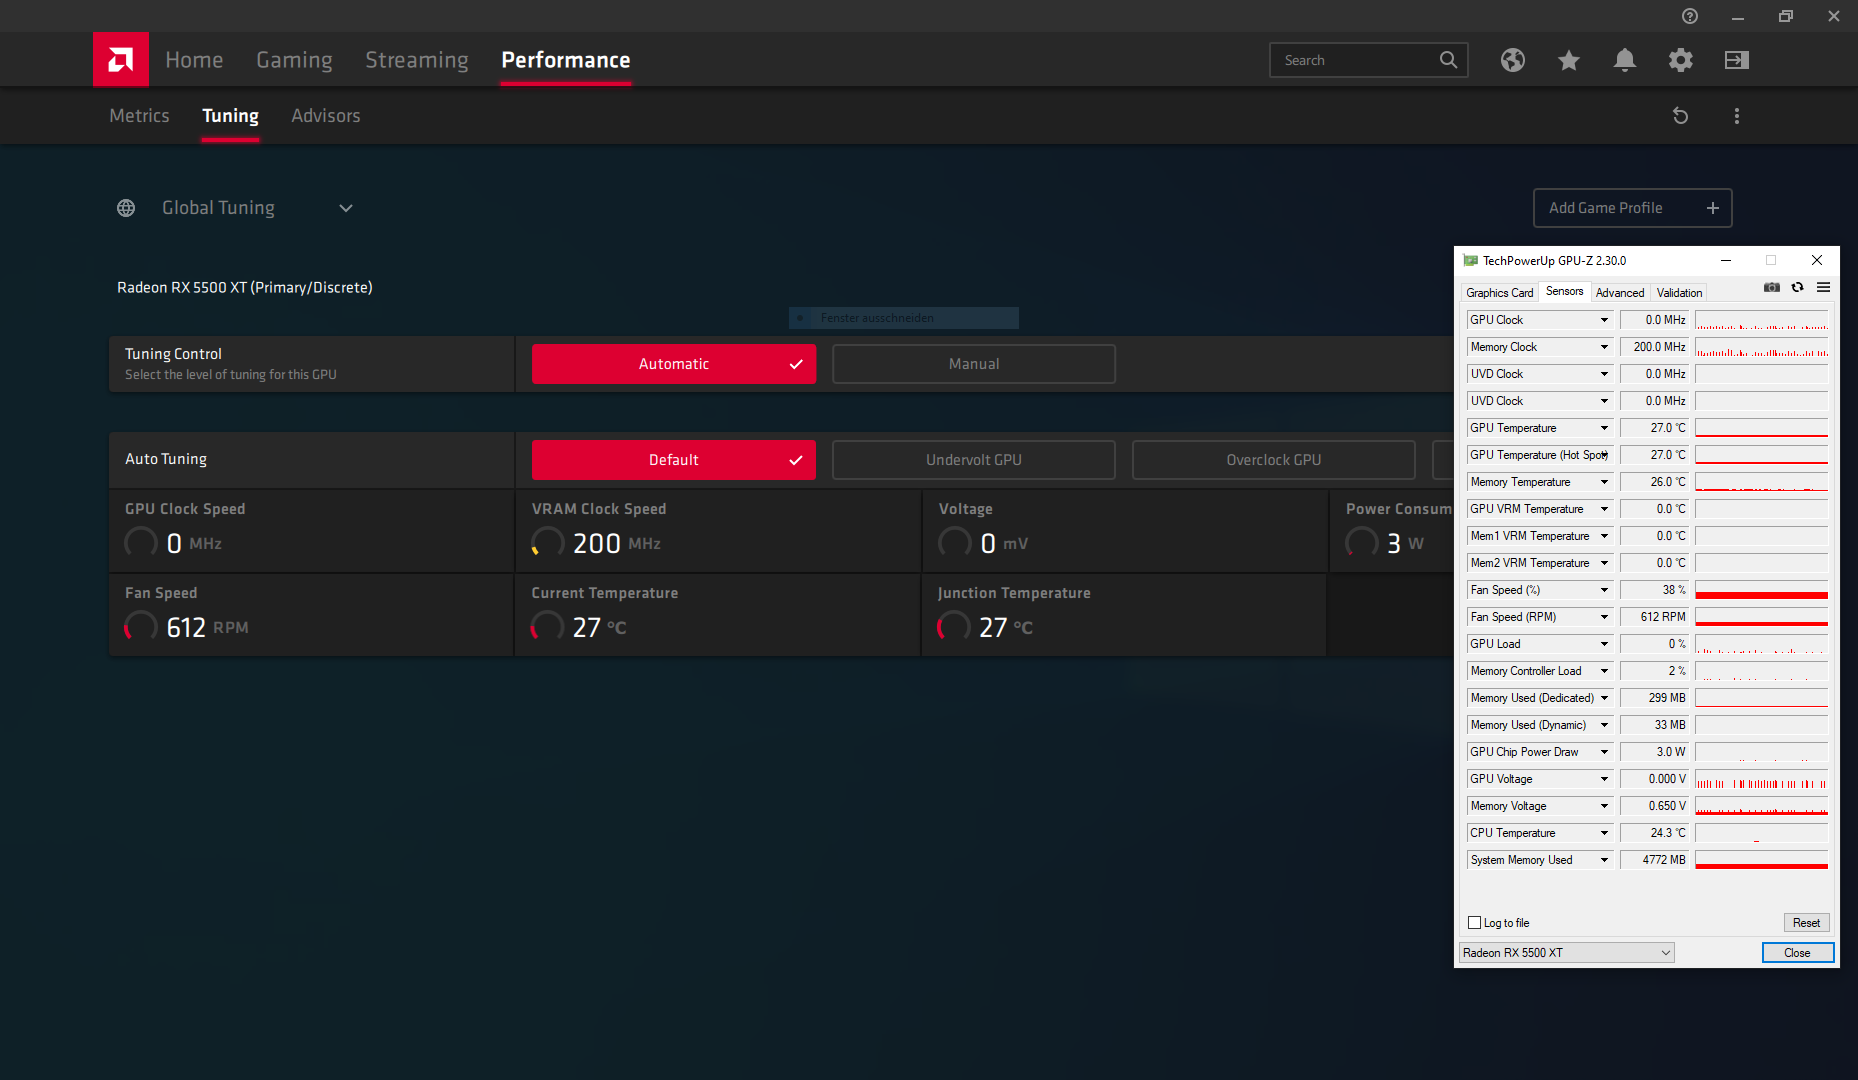Select Default auto tuning
Viewport: 1858px width, 1080px height.
(x=674, y=460)
